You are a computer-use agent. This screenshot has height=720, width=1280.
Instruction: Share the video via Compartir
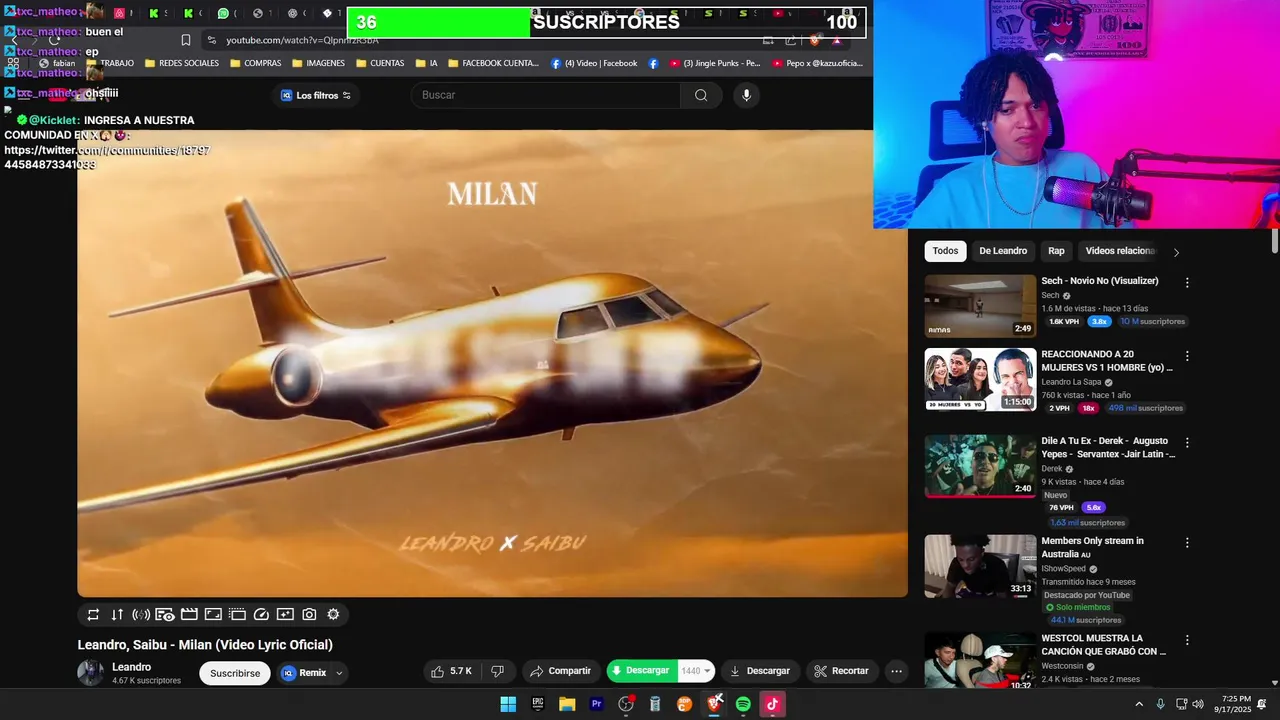[x=560, y=671]
